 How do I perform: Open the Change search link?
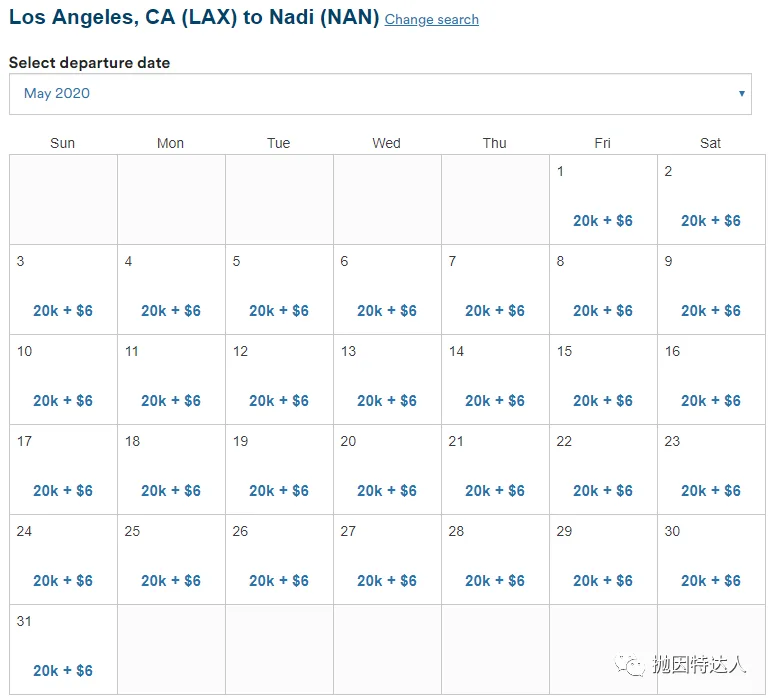(x=431, y=19)
